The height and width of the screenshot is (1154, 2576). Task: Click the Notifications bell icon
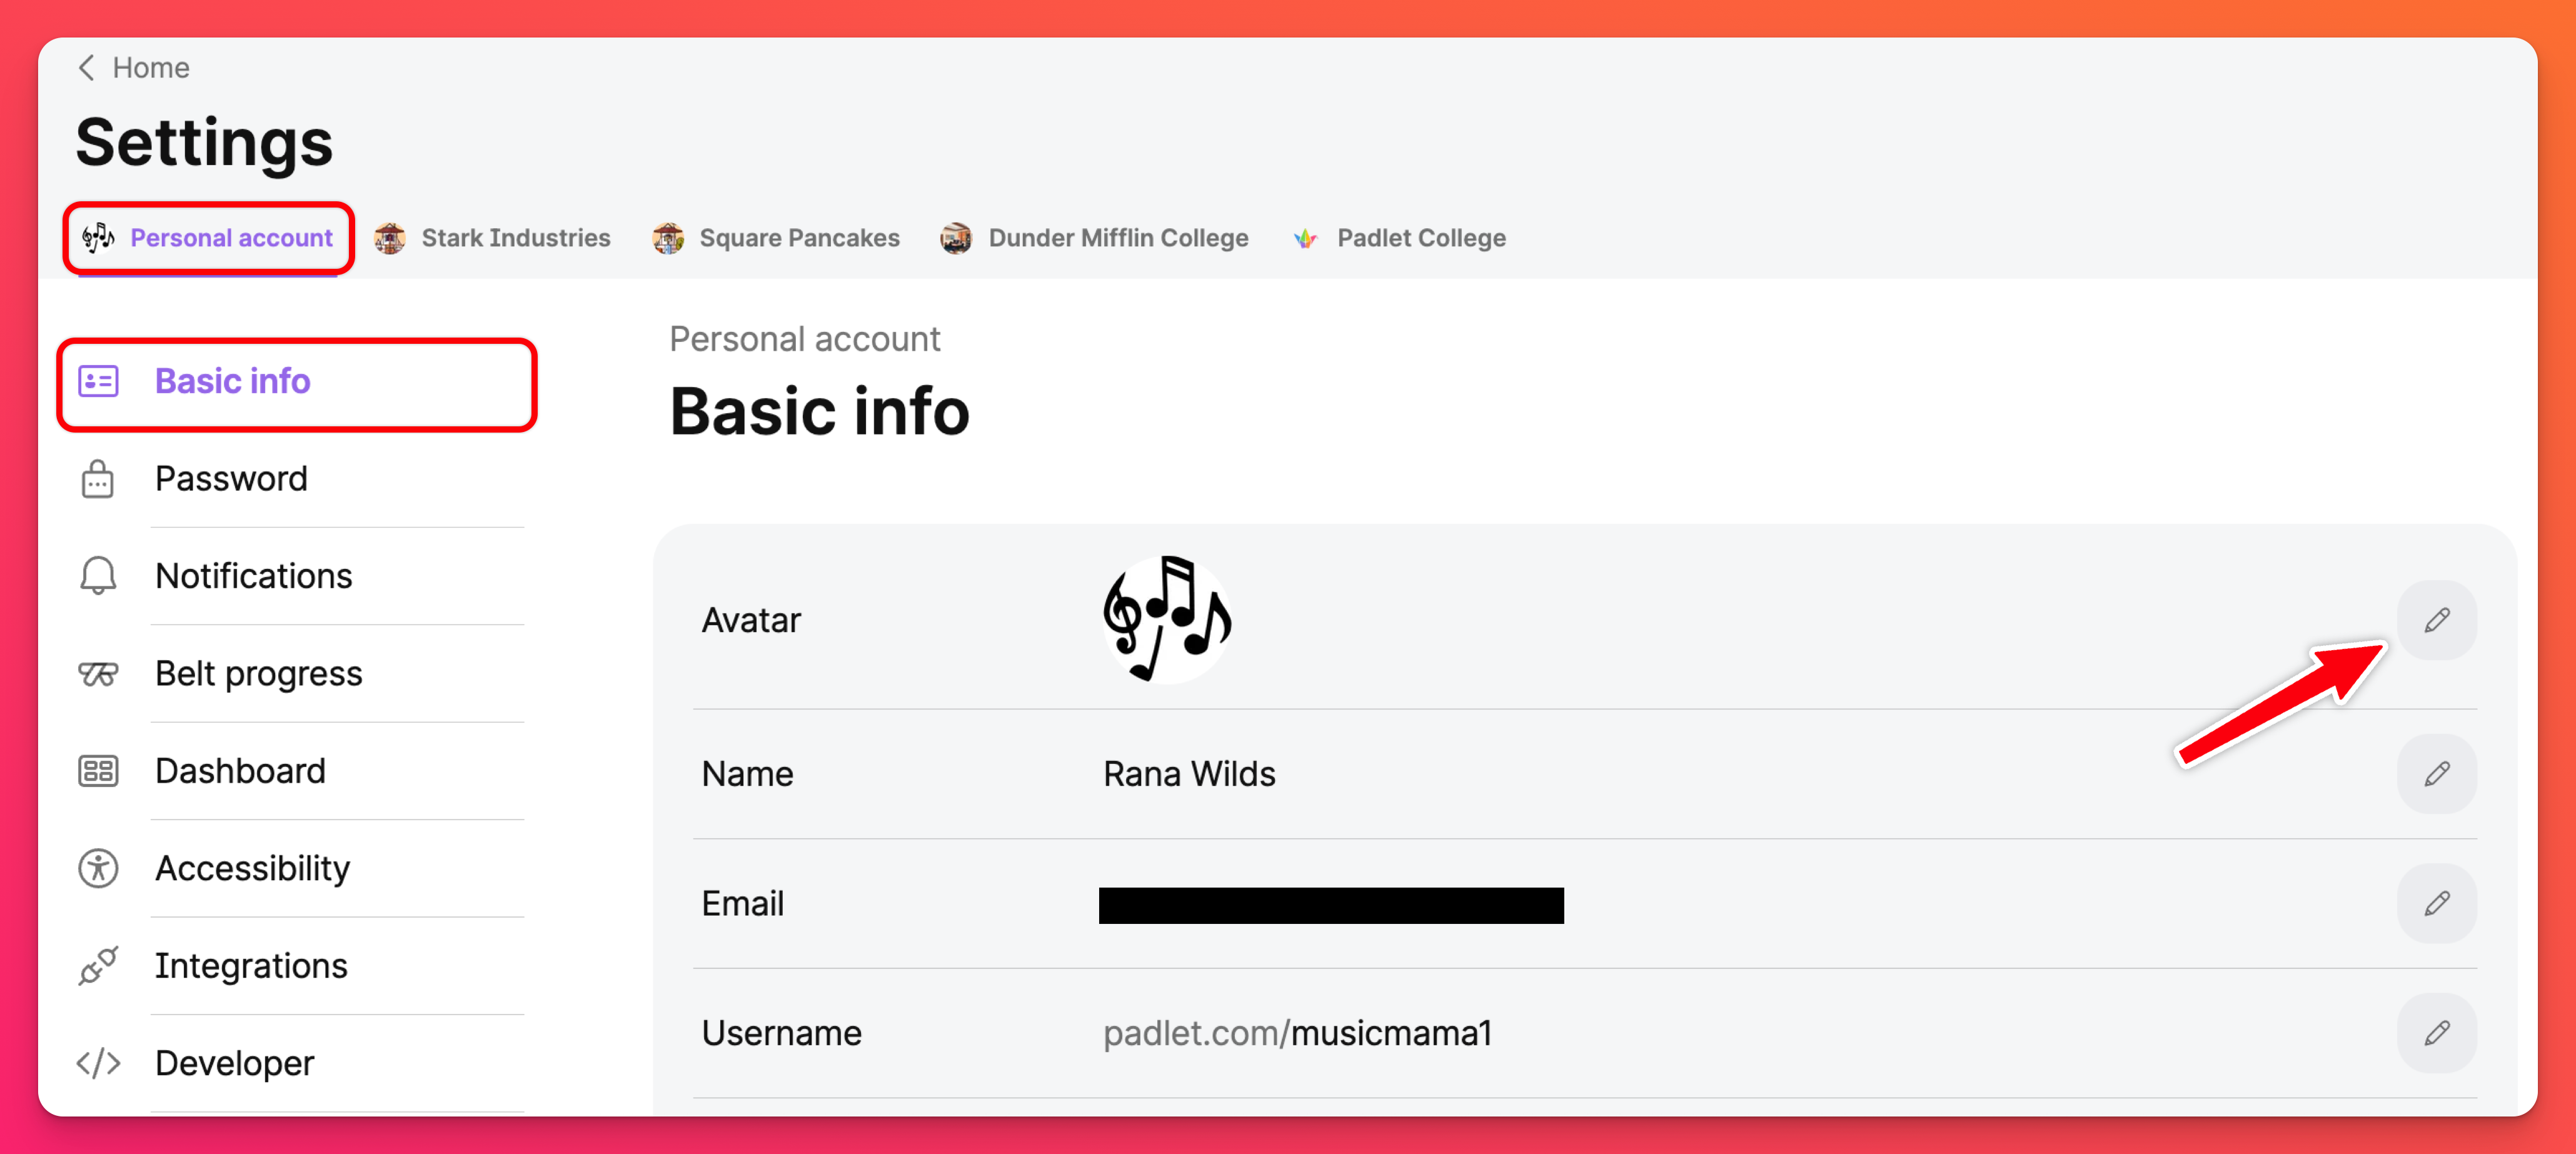tap(97, 576)
